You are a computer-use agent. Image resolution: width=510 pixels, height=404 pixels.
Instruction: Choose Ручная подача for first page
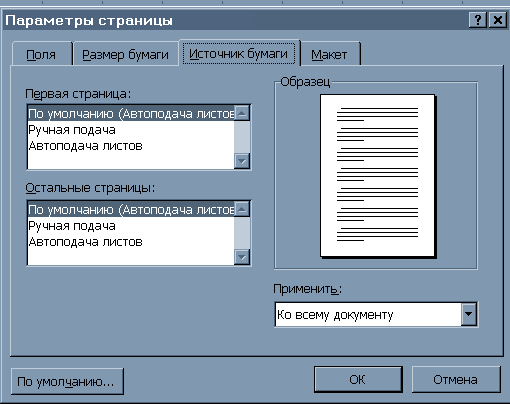tap(131, 130)
